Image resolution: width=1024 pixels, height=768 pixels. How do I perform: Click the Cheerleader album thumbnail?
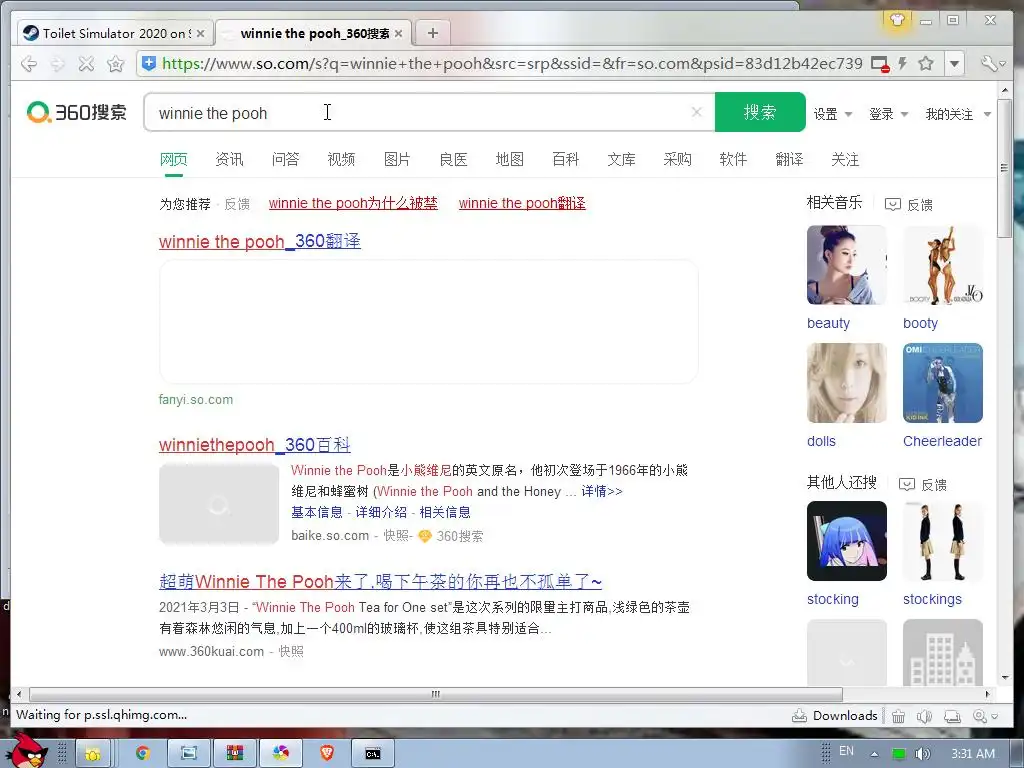(x=943, y=383)
